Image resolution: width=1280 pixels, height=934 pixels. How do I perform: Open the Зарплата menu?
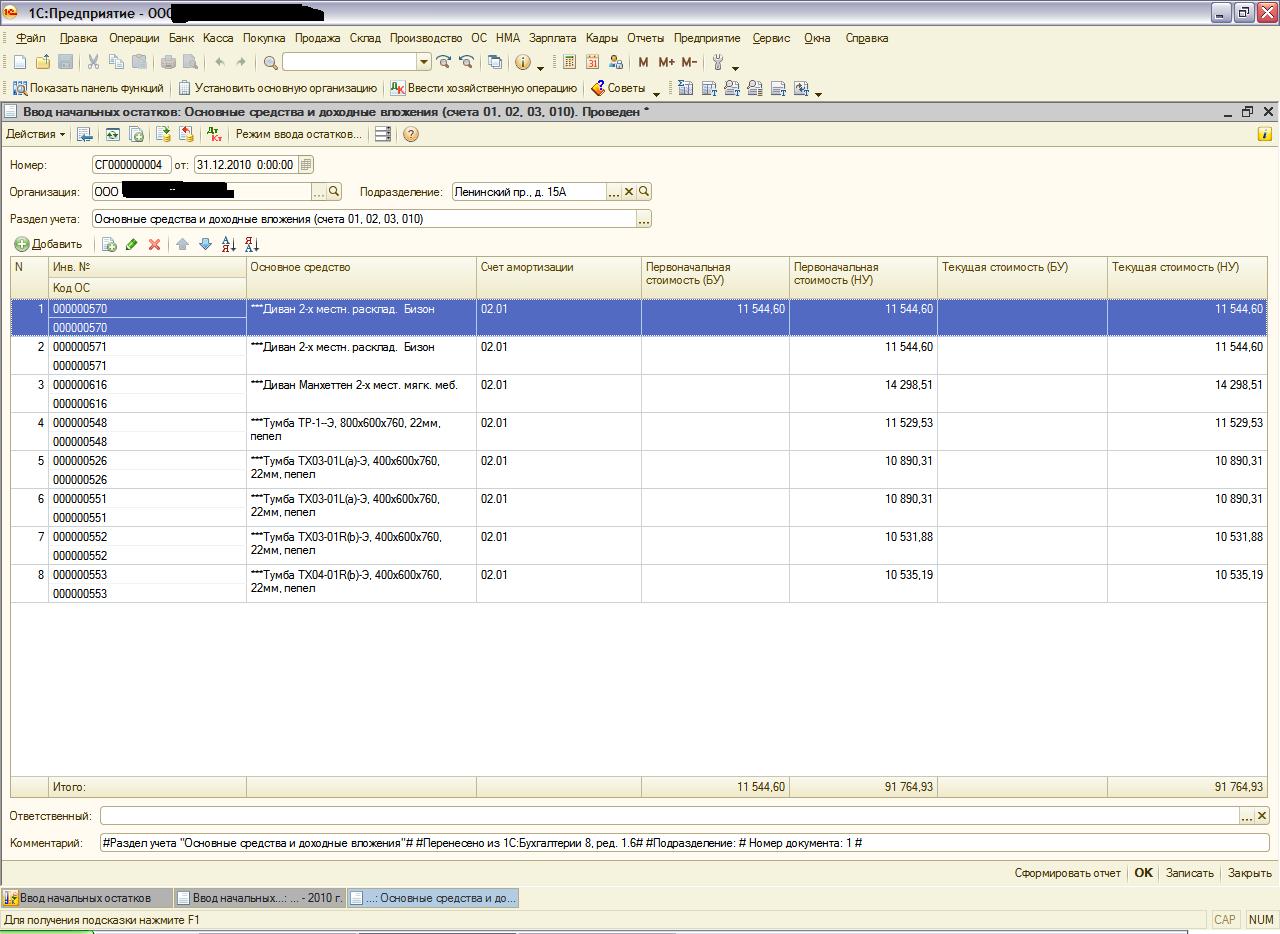(x=552, y=38)
